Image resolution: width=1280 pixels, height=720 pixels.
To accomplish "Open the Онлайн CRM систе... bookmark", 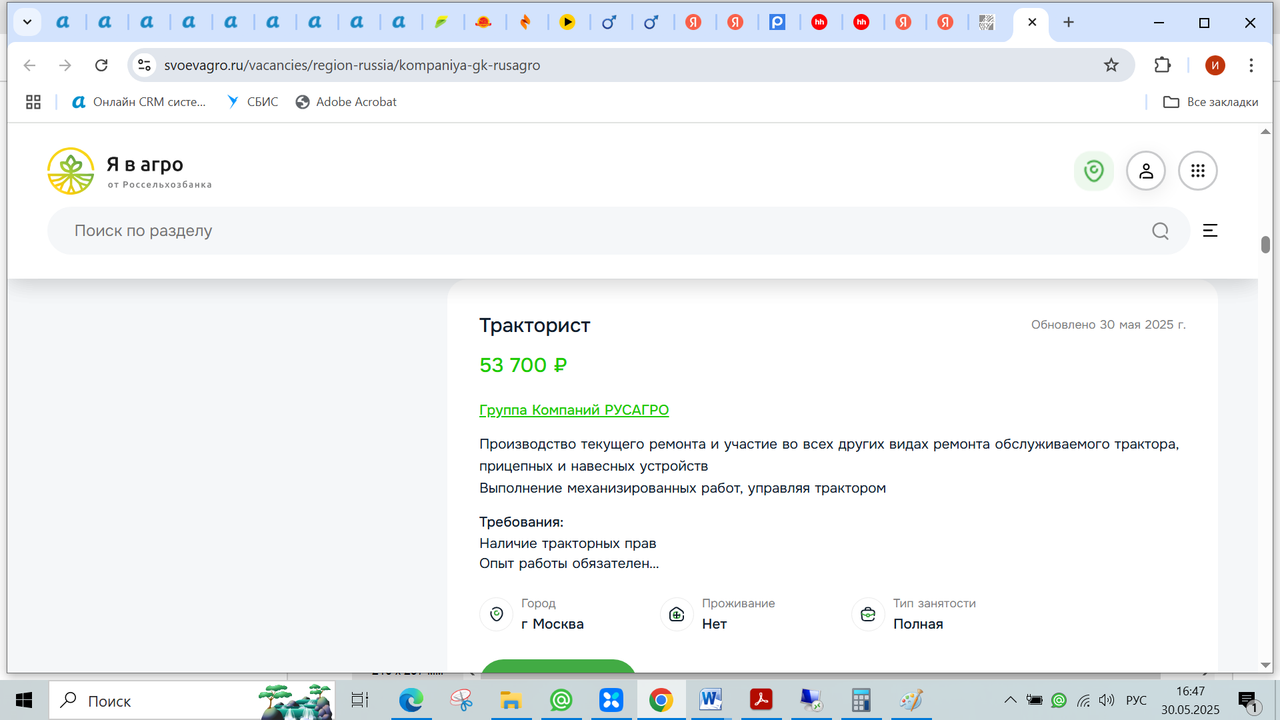I will [139, 102].
